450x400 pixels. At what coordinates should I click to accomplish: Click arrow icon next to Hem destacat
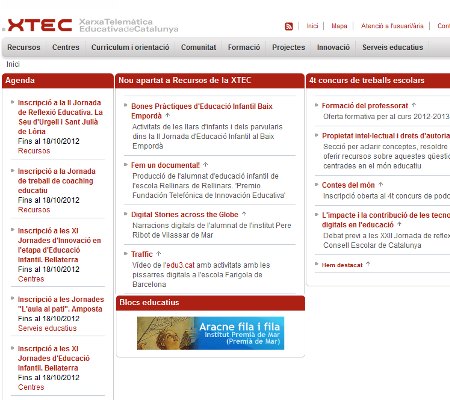[368, 264]
